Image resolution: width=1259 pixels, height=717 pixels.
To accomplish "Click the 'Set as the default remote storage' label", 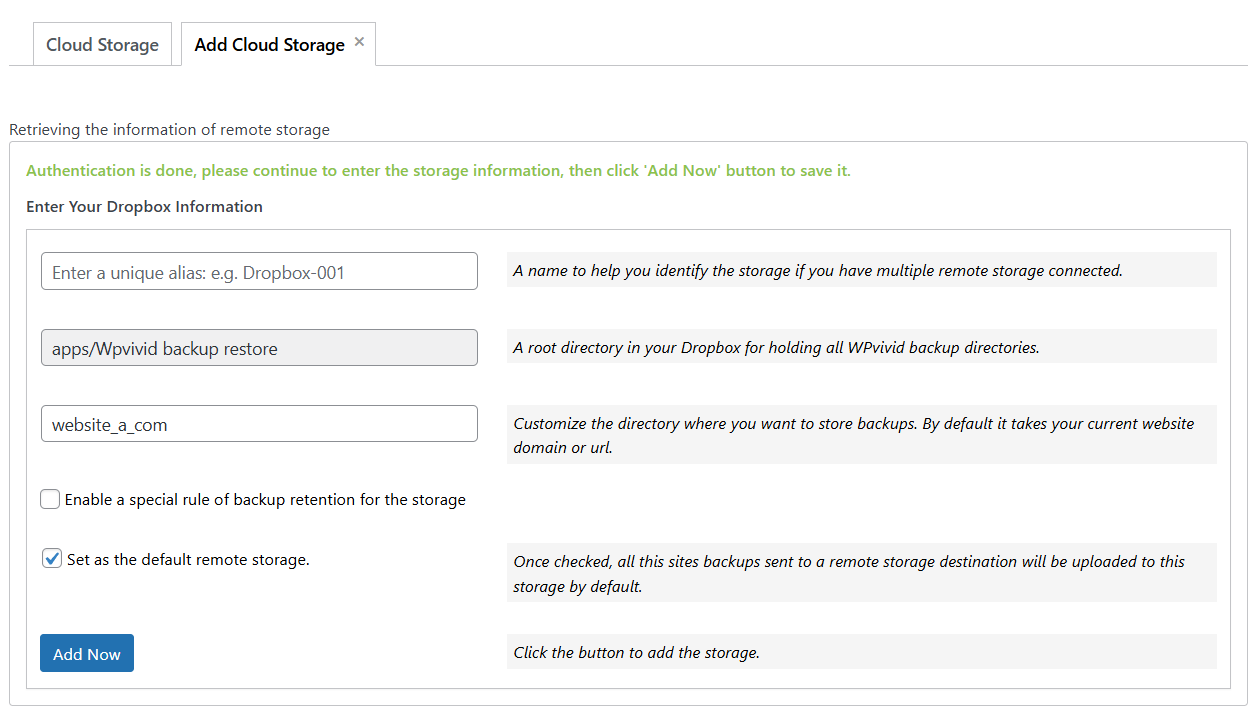I will (188, 560).
